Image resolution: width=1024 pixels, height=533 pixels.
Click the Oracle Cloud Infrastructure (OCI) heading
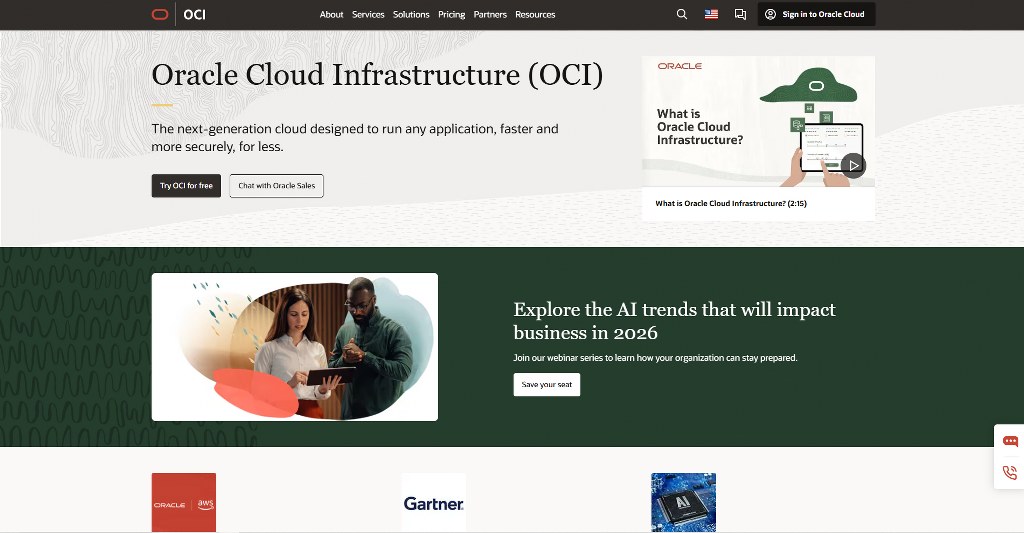377,75
